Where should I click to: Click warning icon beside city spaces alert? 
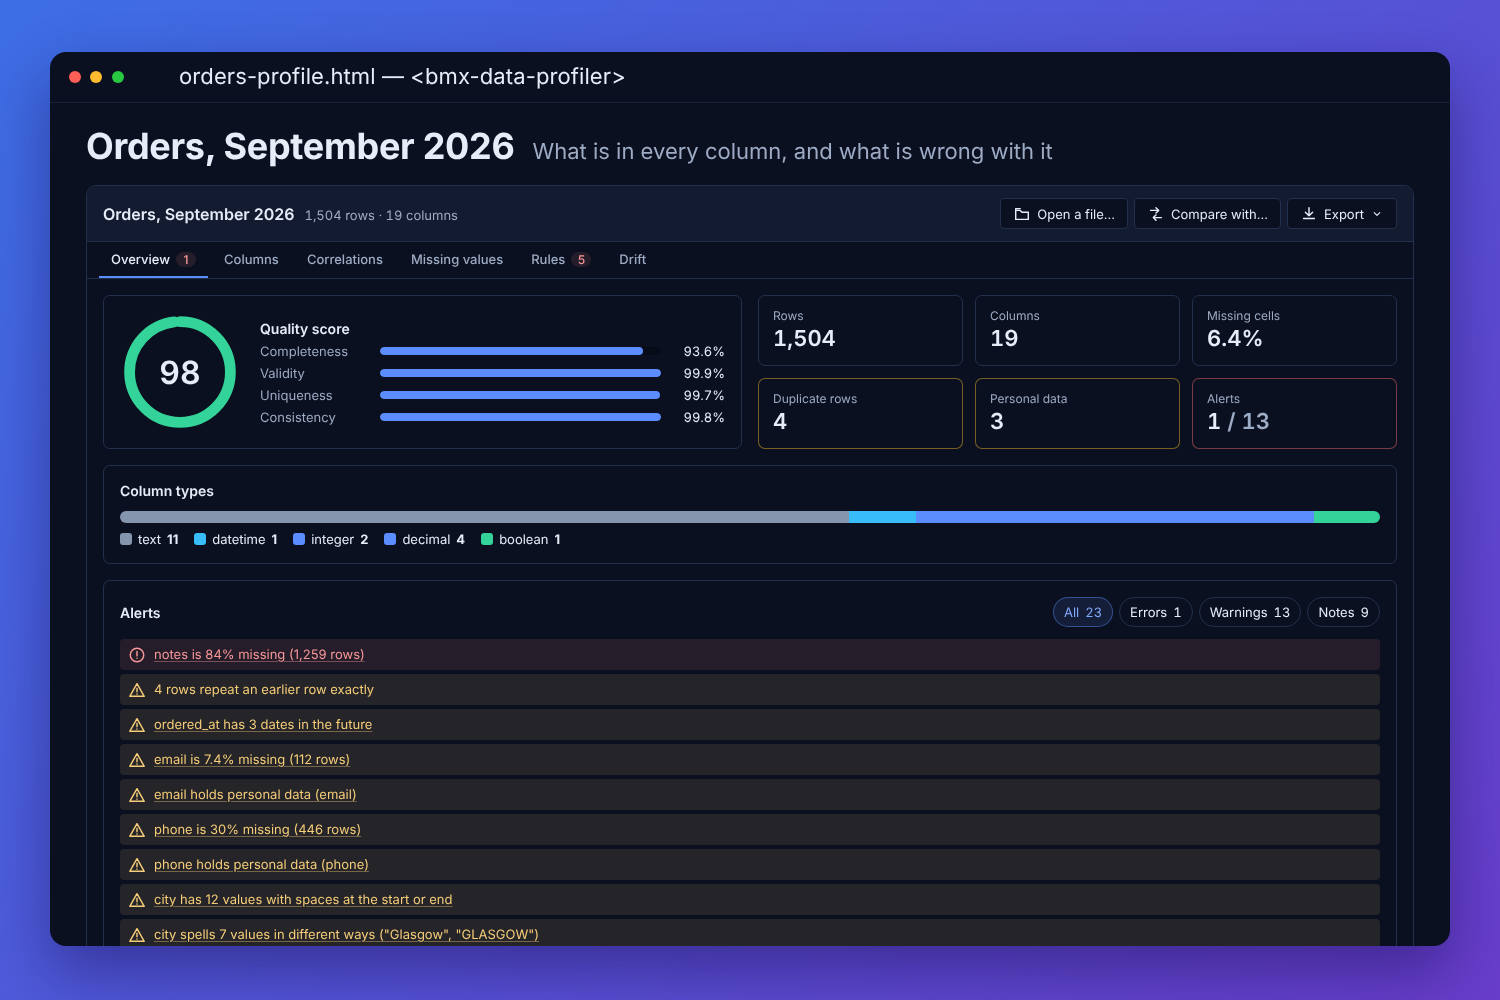tap(137, 900)
